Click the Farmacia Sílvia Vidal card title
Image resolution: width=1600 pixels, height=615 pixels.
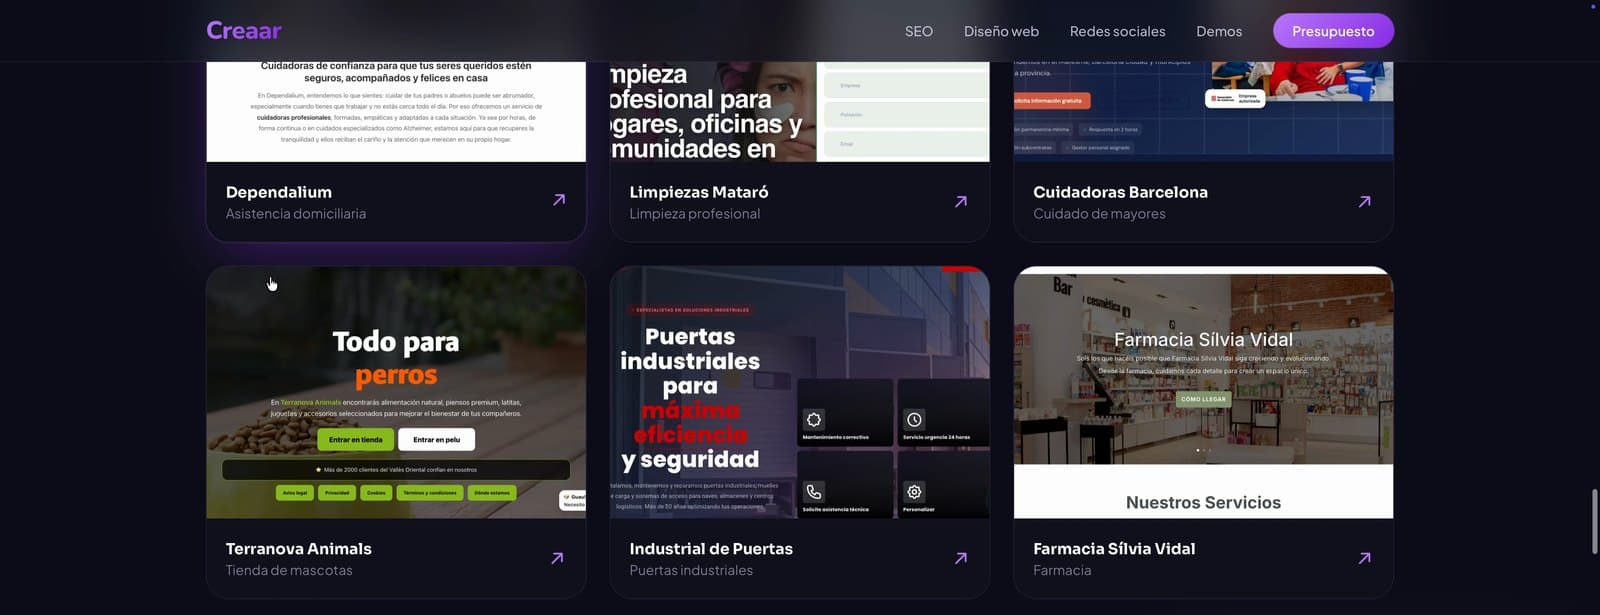1114,549
